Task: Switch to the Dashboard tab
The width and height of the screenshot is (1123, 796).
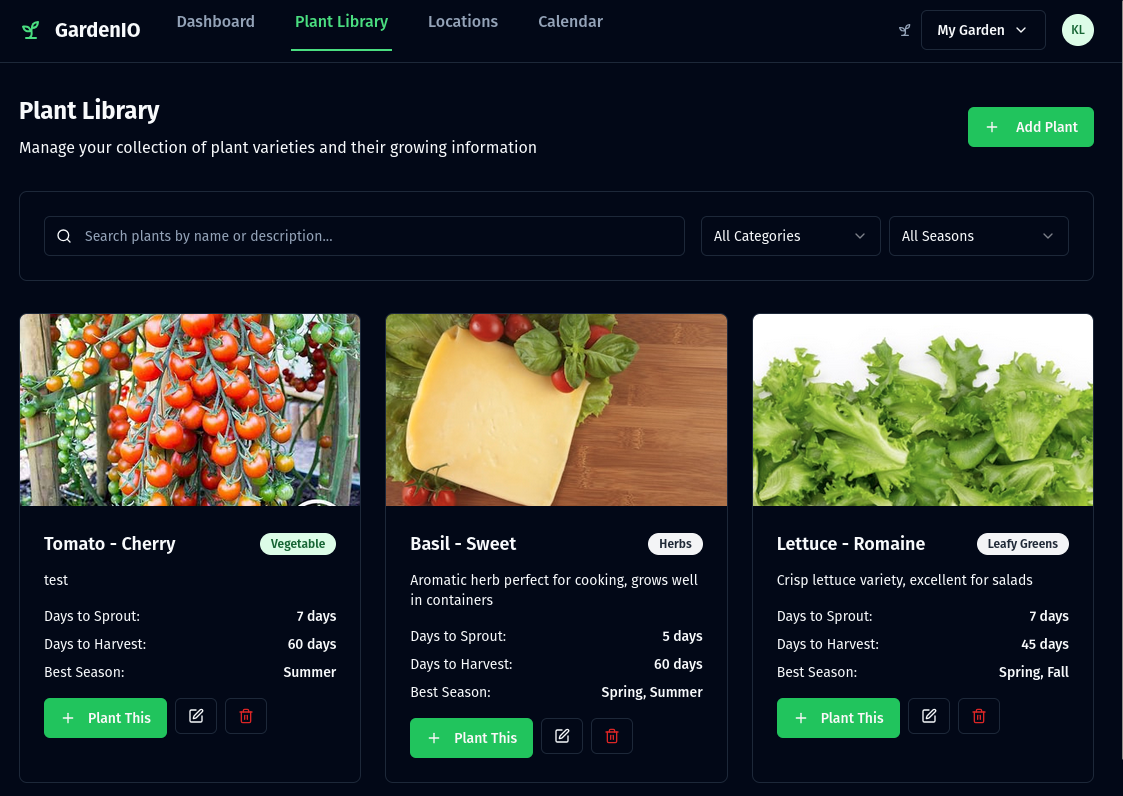Action: 216,21
